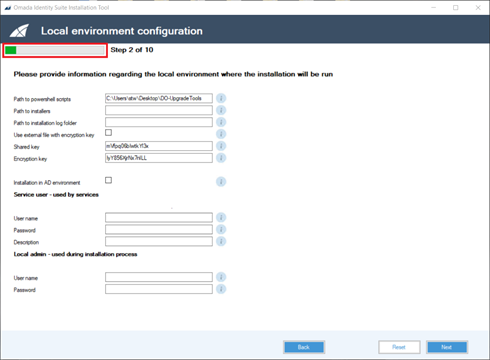This screenshot has height=360, width=490.
Task: Click info icon beside Path to powershell scripts
Action: [x=221, y=98]
